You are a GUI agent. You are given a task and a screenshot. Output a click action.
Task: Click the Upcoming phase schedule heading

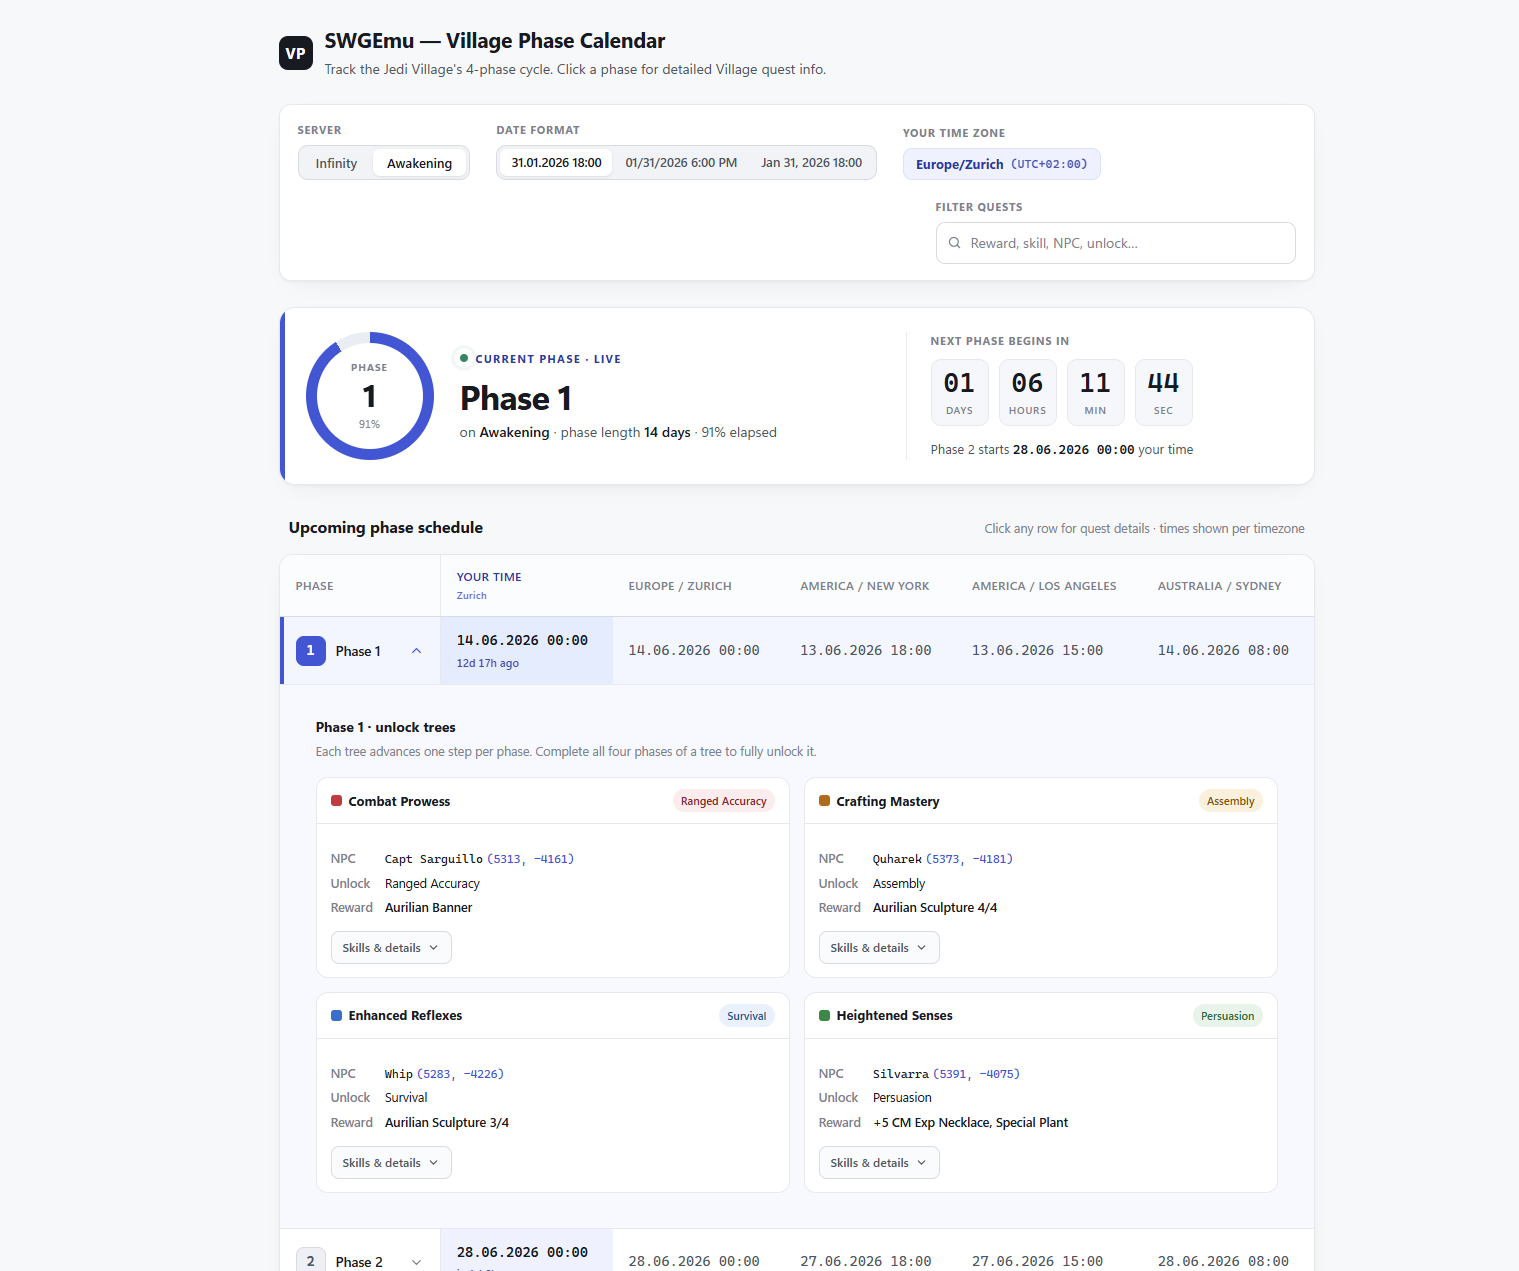point(386,528)
